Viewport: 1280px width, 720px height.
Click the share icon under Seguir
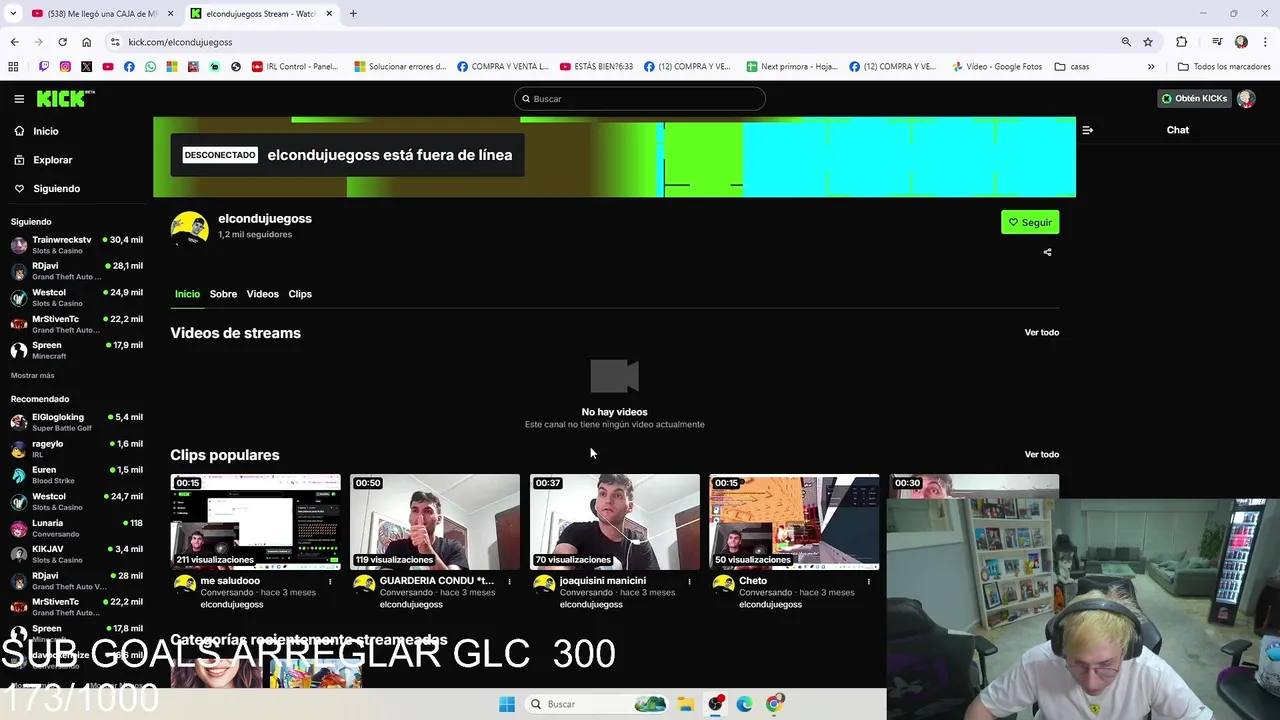(1047, 252)
